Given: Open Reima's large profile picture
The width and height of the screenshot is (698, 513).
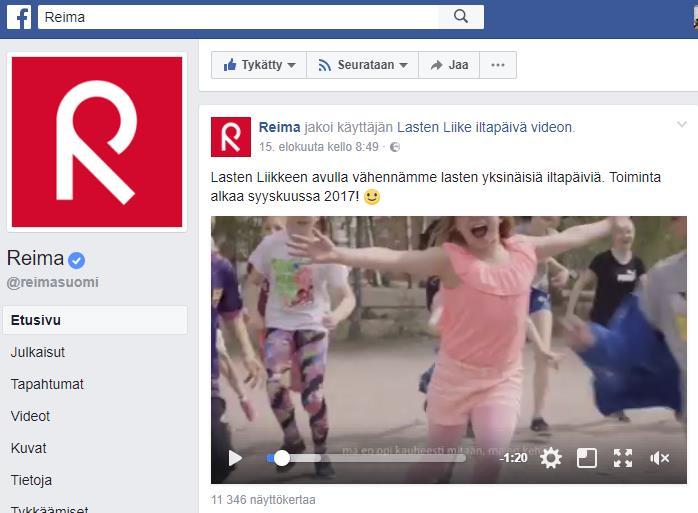Looking at the screenshot, I should tap(97, 142).
